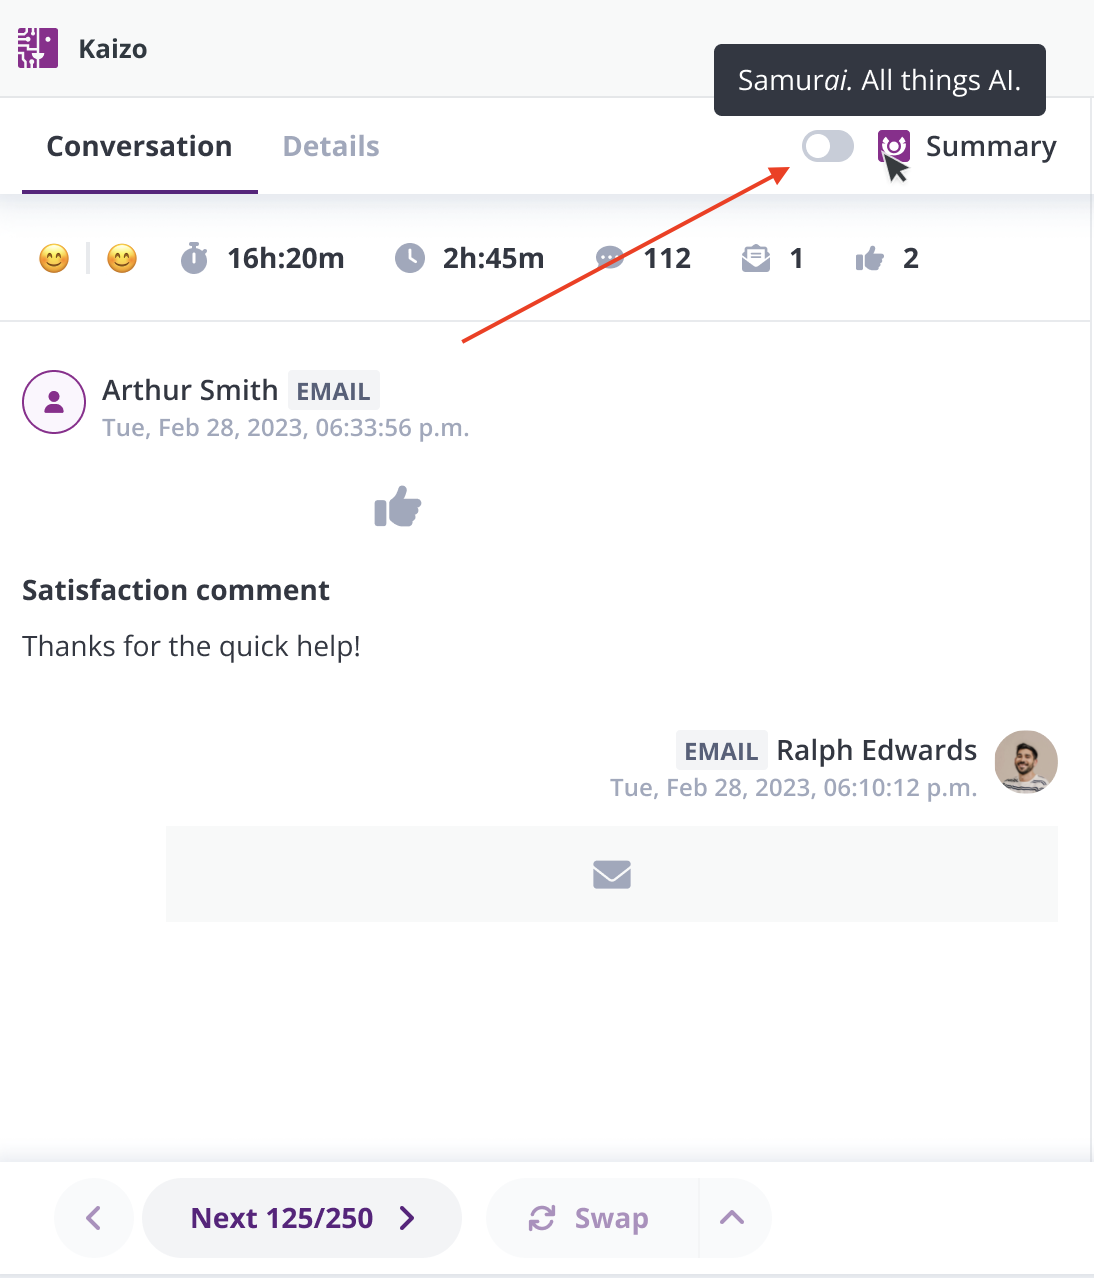Go to previous ticket with left chevron
1094x1278 pixels.
click(x=94, y=1218)
